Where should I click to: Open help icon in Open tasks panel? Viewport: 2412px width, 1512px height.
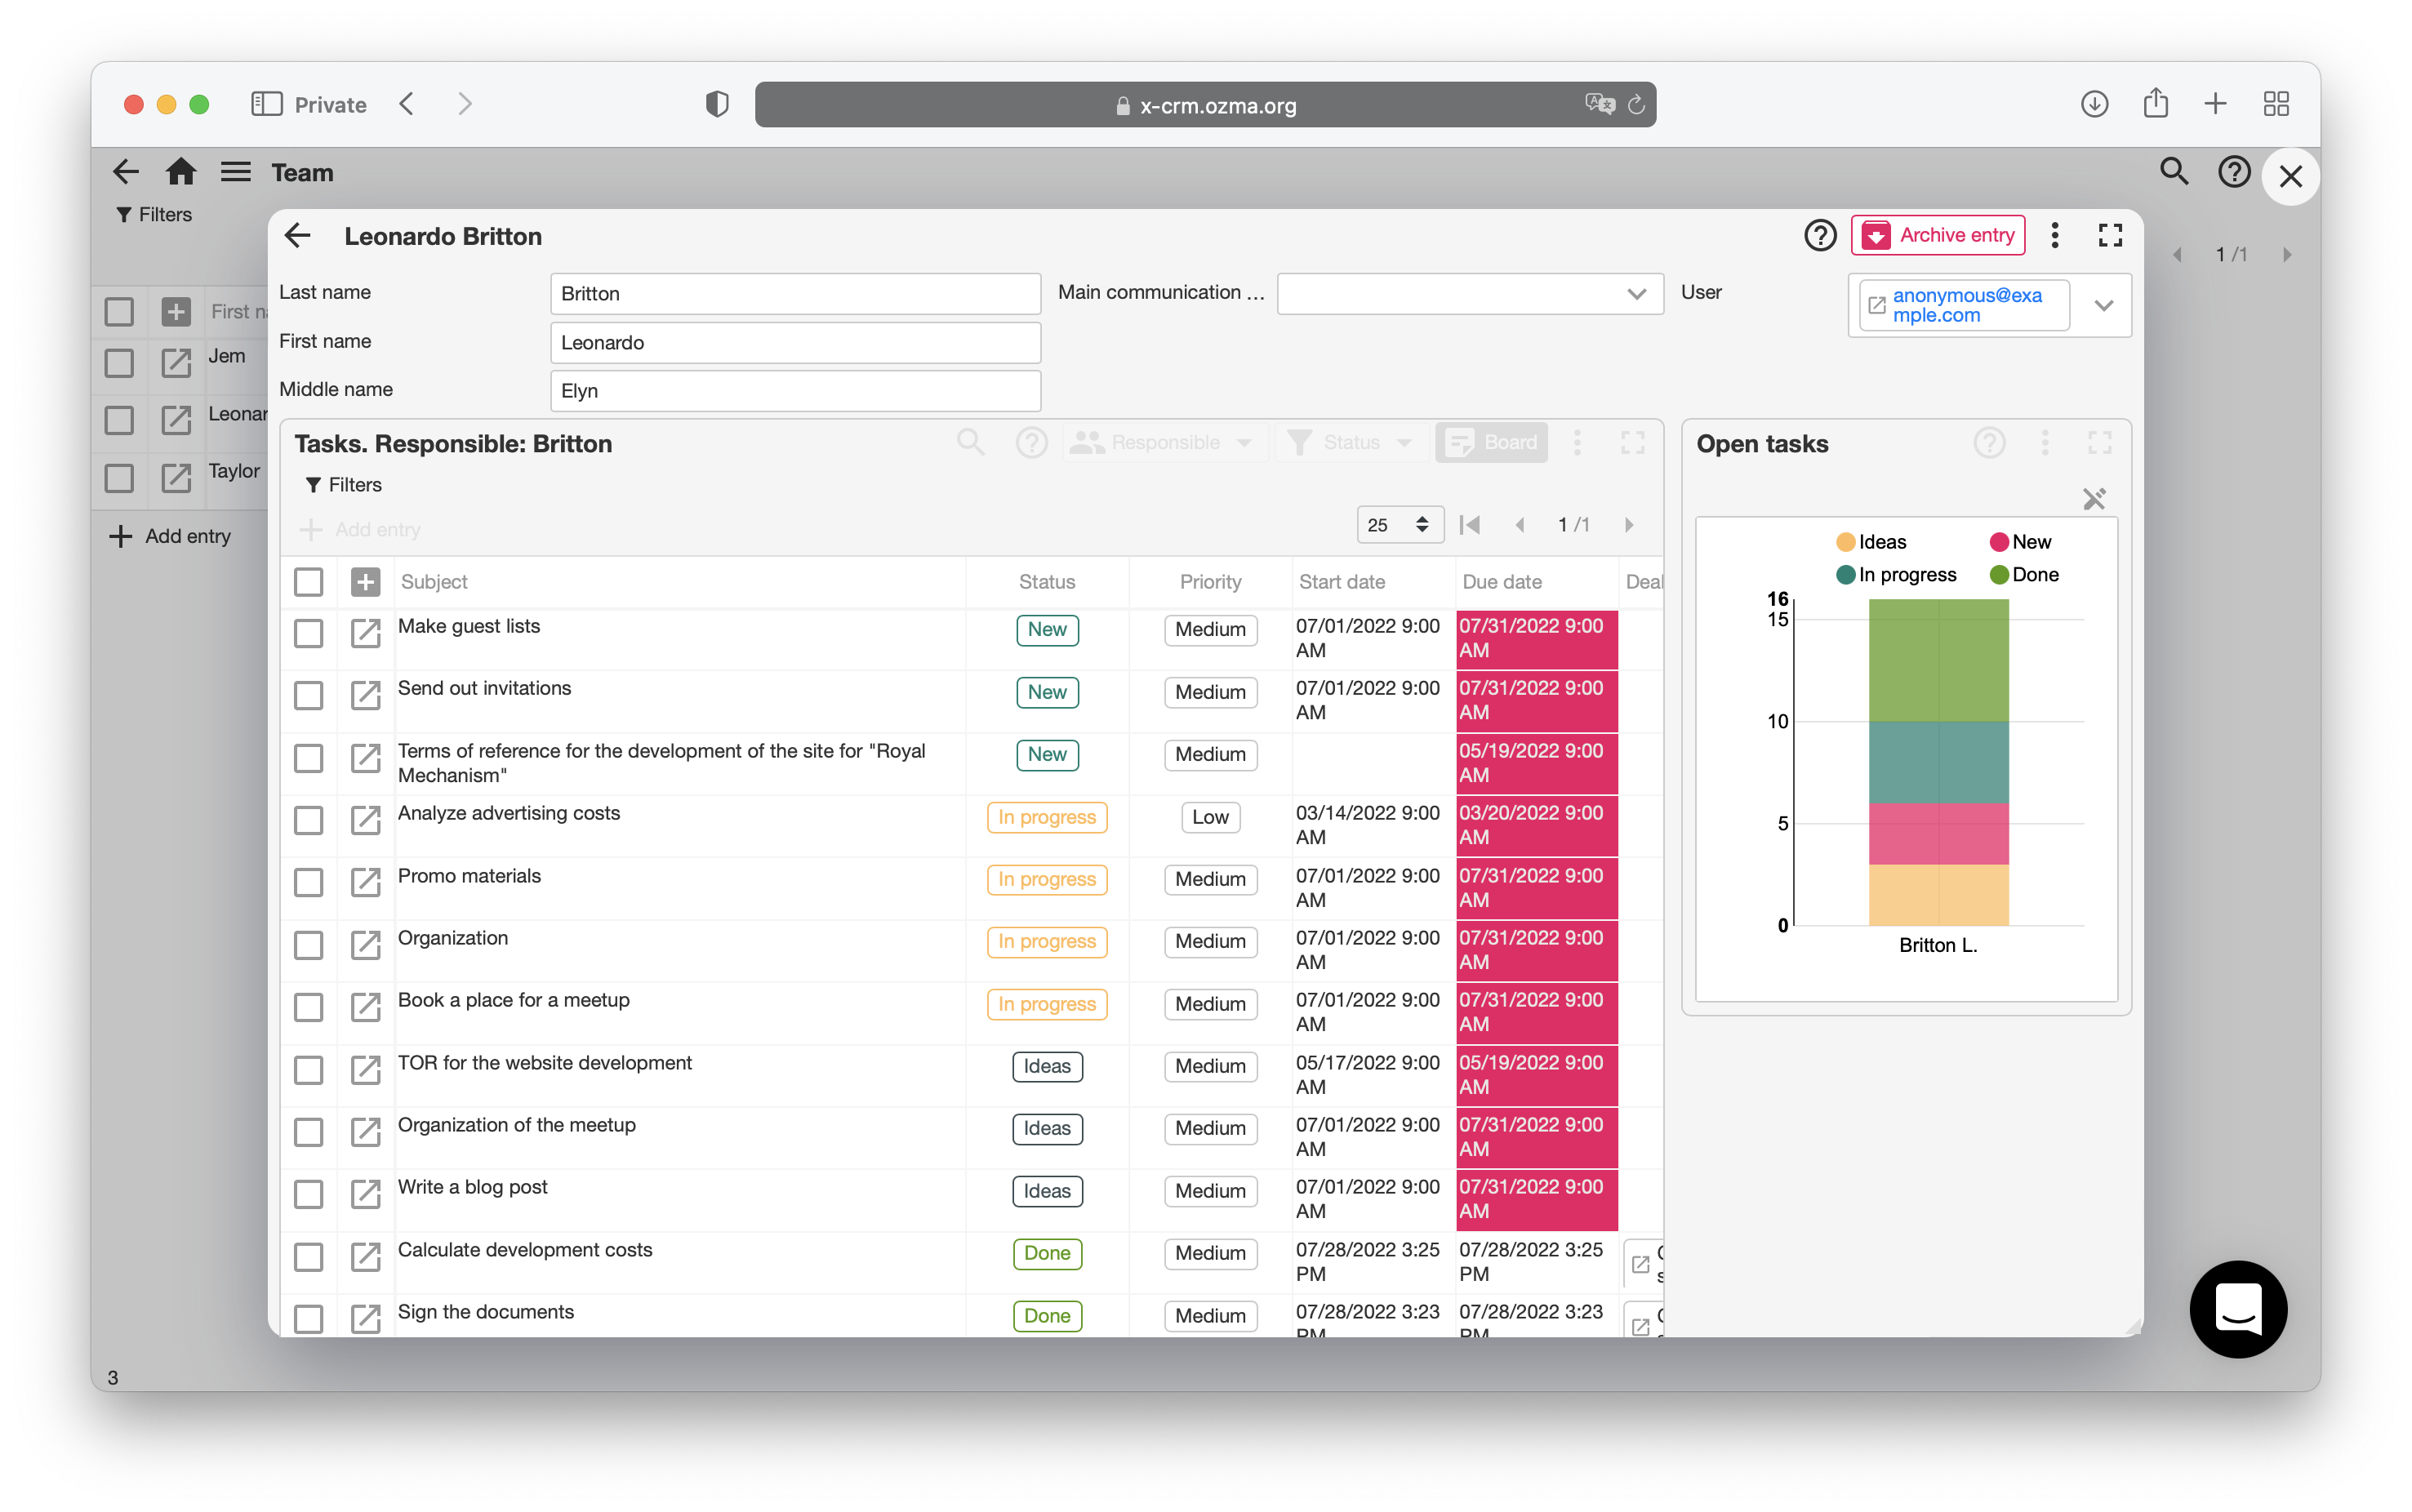(1989, 442)
